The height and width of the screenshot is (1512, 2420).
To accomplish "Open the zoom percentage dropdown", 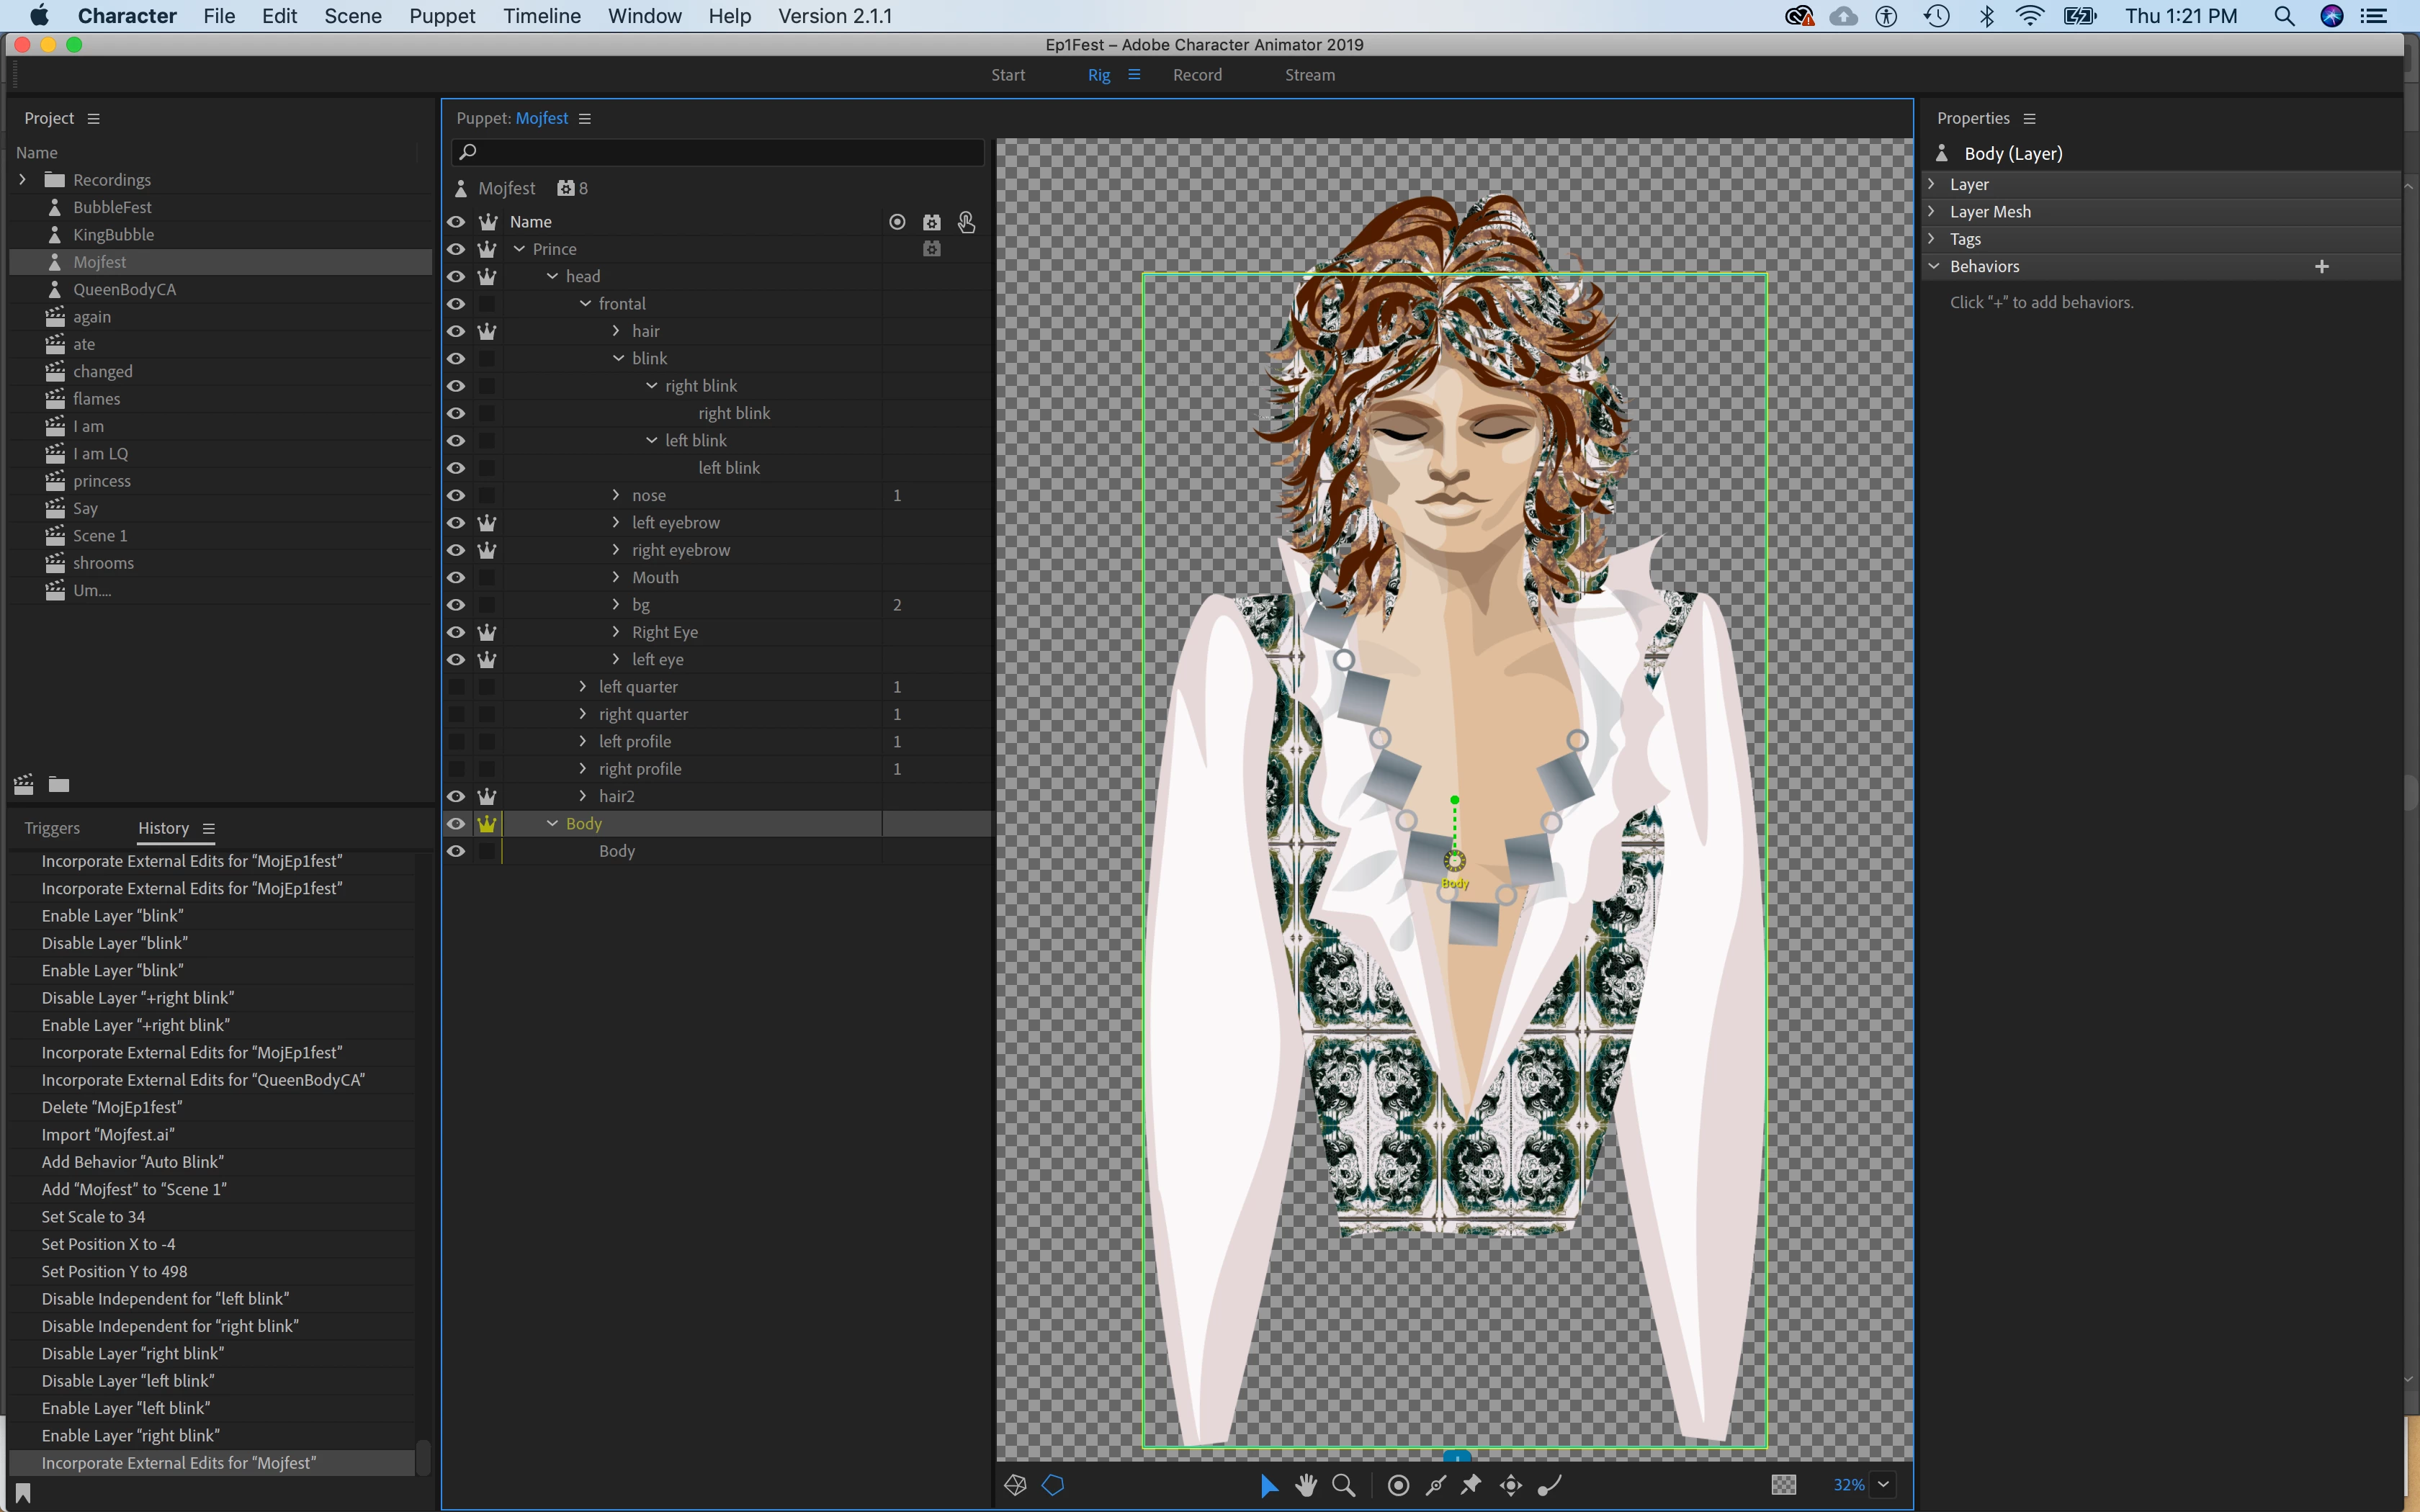I will click(x=1883, y=1484).
